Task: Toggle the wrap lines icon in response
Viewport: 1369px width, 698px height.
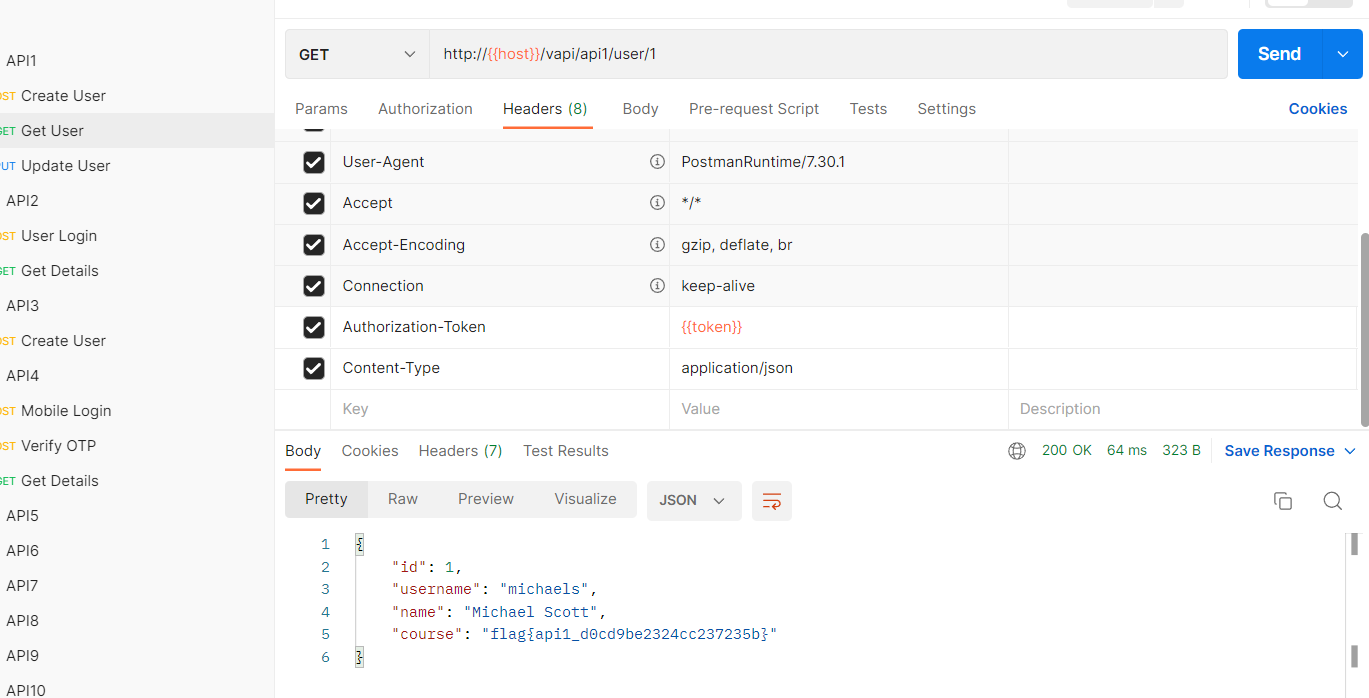Action: pyautogui.click(x=772, y=501)
